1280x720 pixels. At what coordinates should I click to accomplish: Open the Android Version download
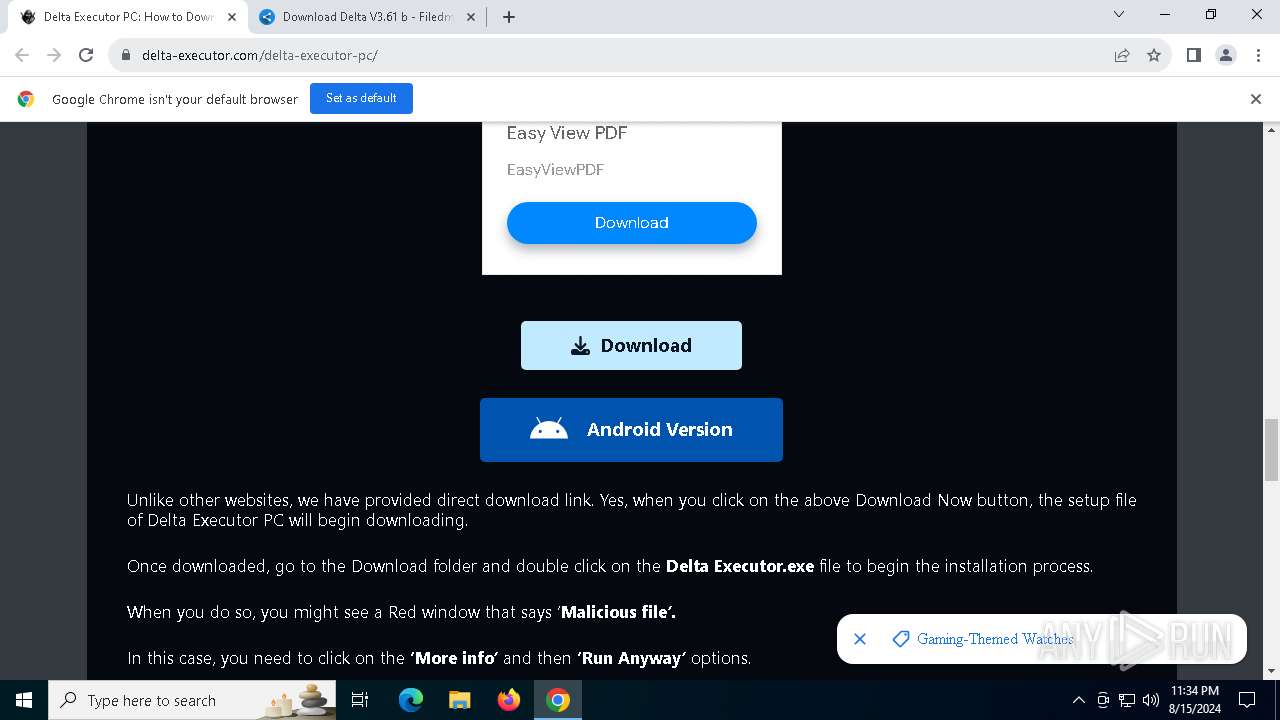pyautogui.click(x=631, y=430)
